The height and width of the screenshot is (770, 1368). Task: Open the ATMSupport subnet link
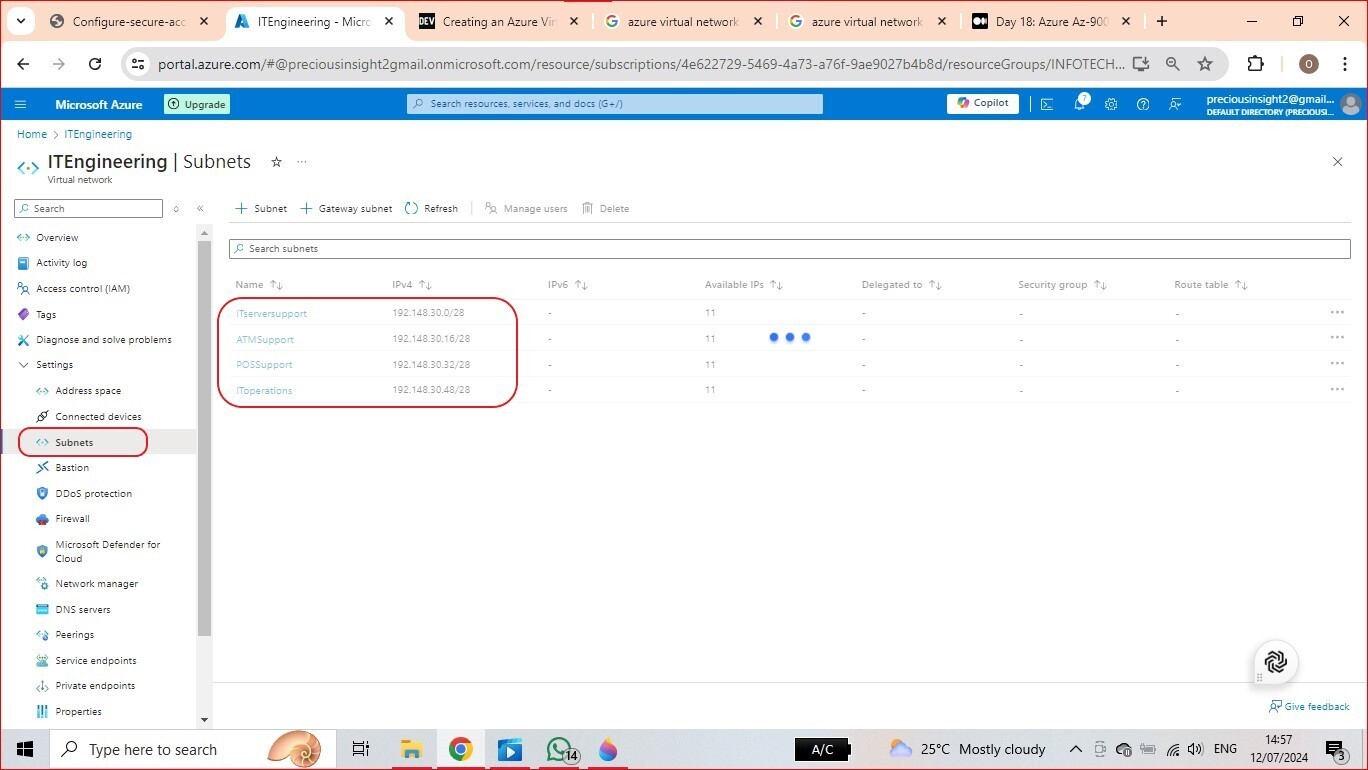(265, 339)
